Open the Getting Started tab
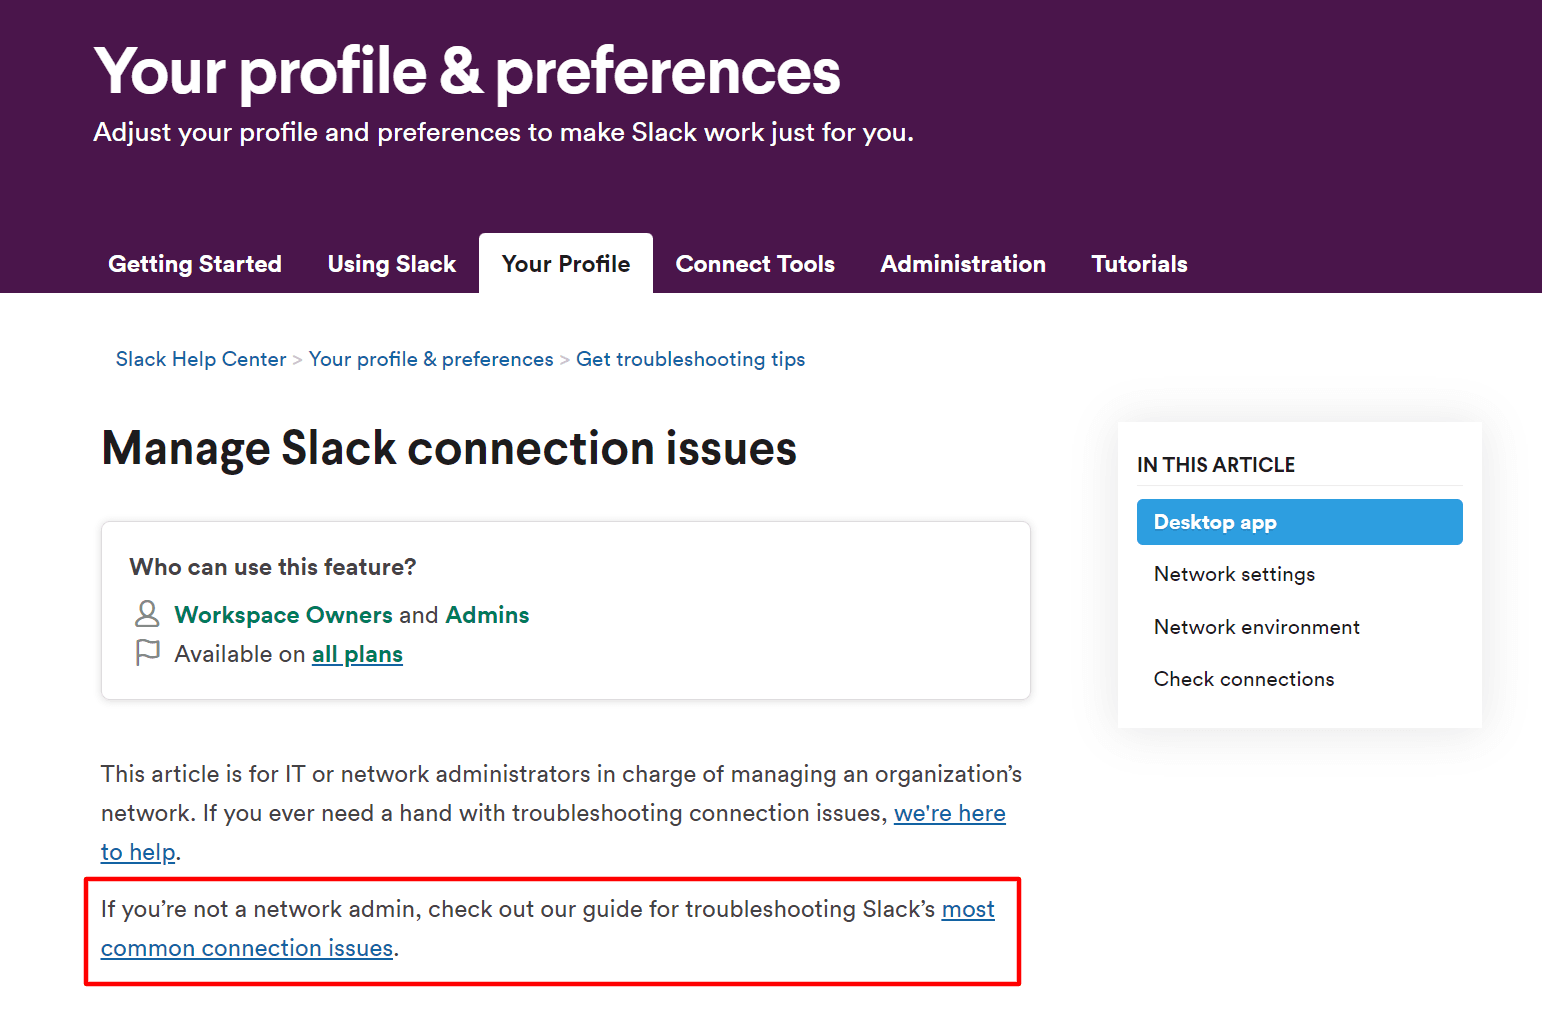 point(195,264)
